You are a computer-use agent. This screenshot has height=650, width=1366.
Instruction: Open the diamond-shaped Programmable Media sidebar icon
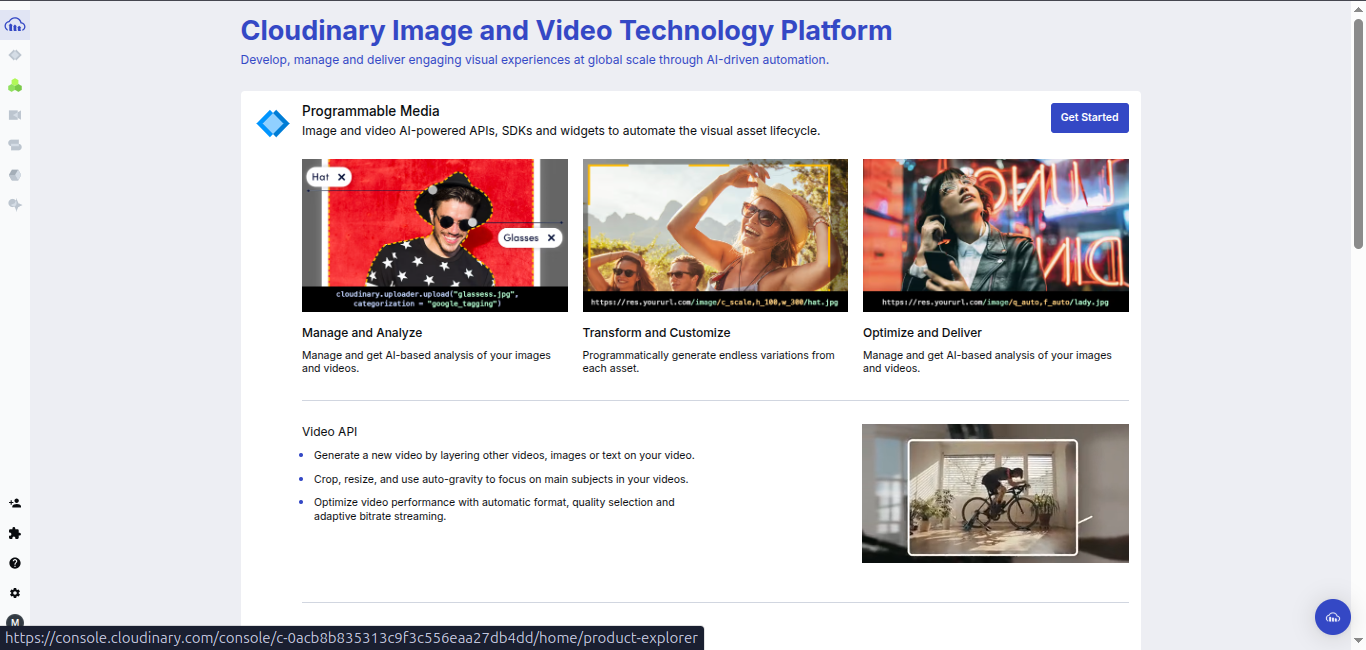pyautogui.click(x=15, y=55)
